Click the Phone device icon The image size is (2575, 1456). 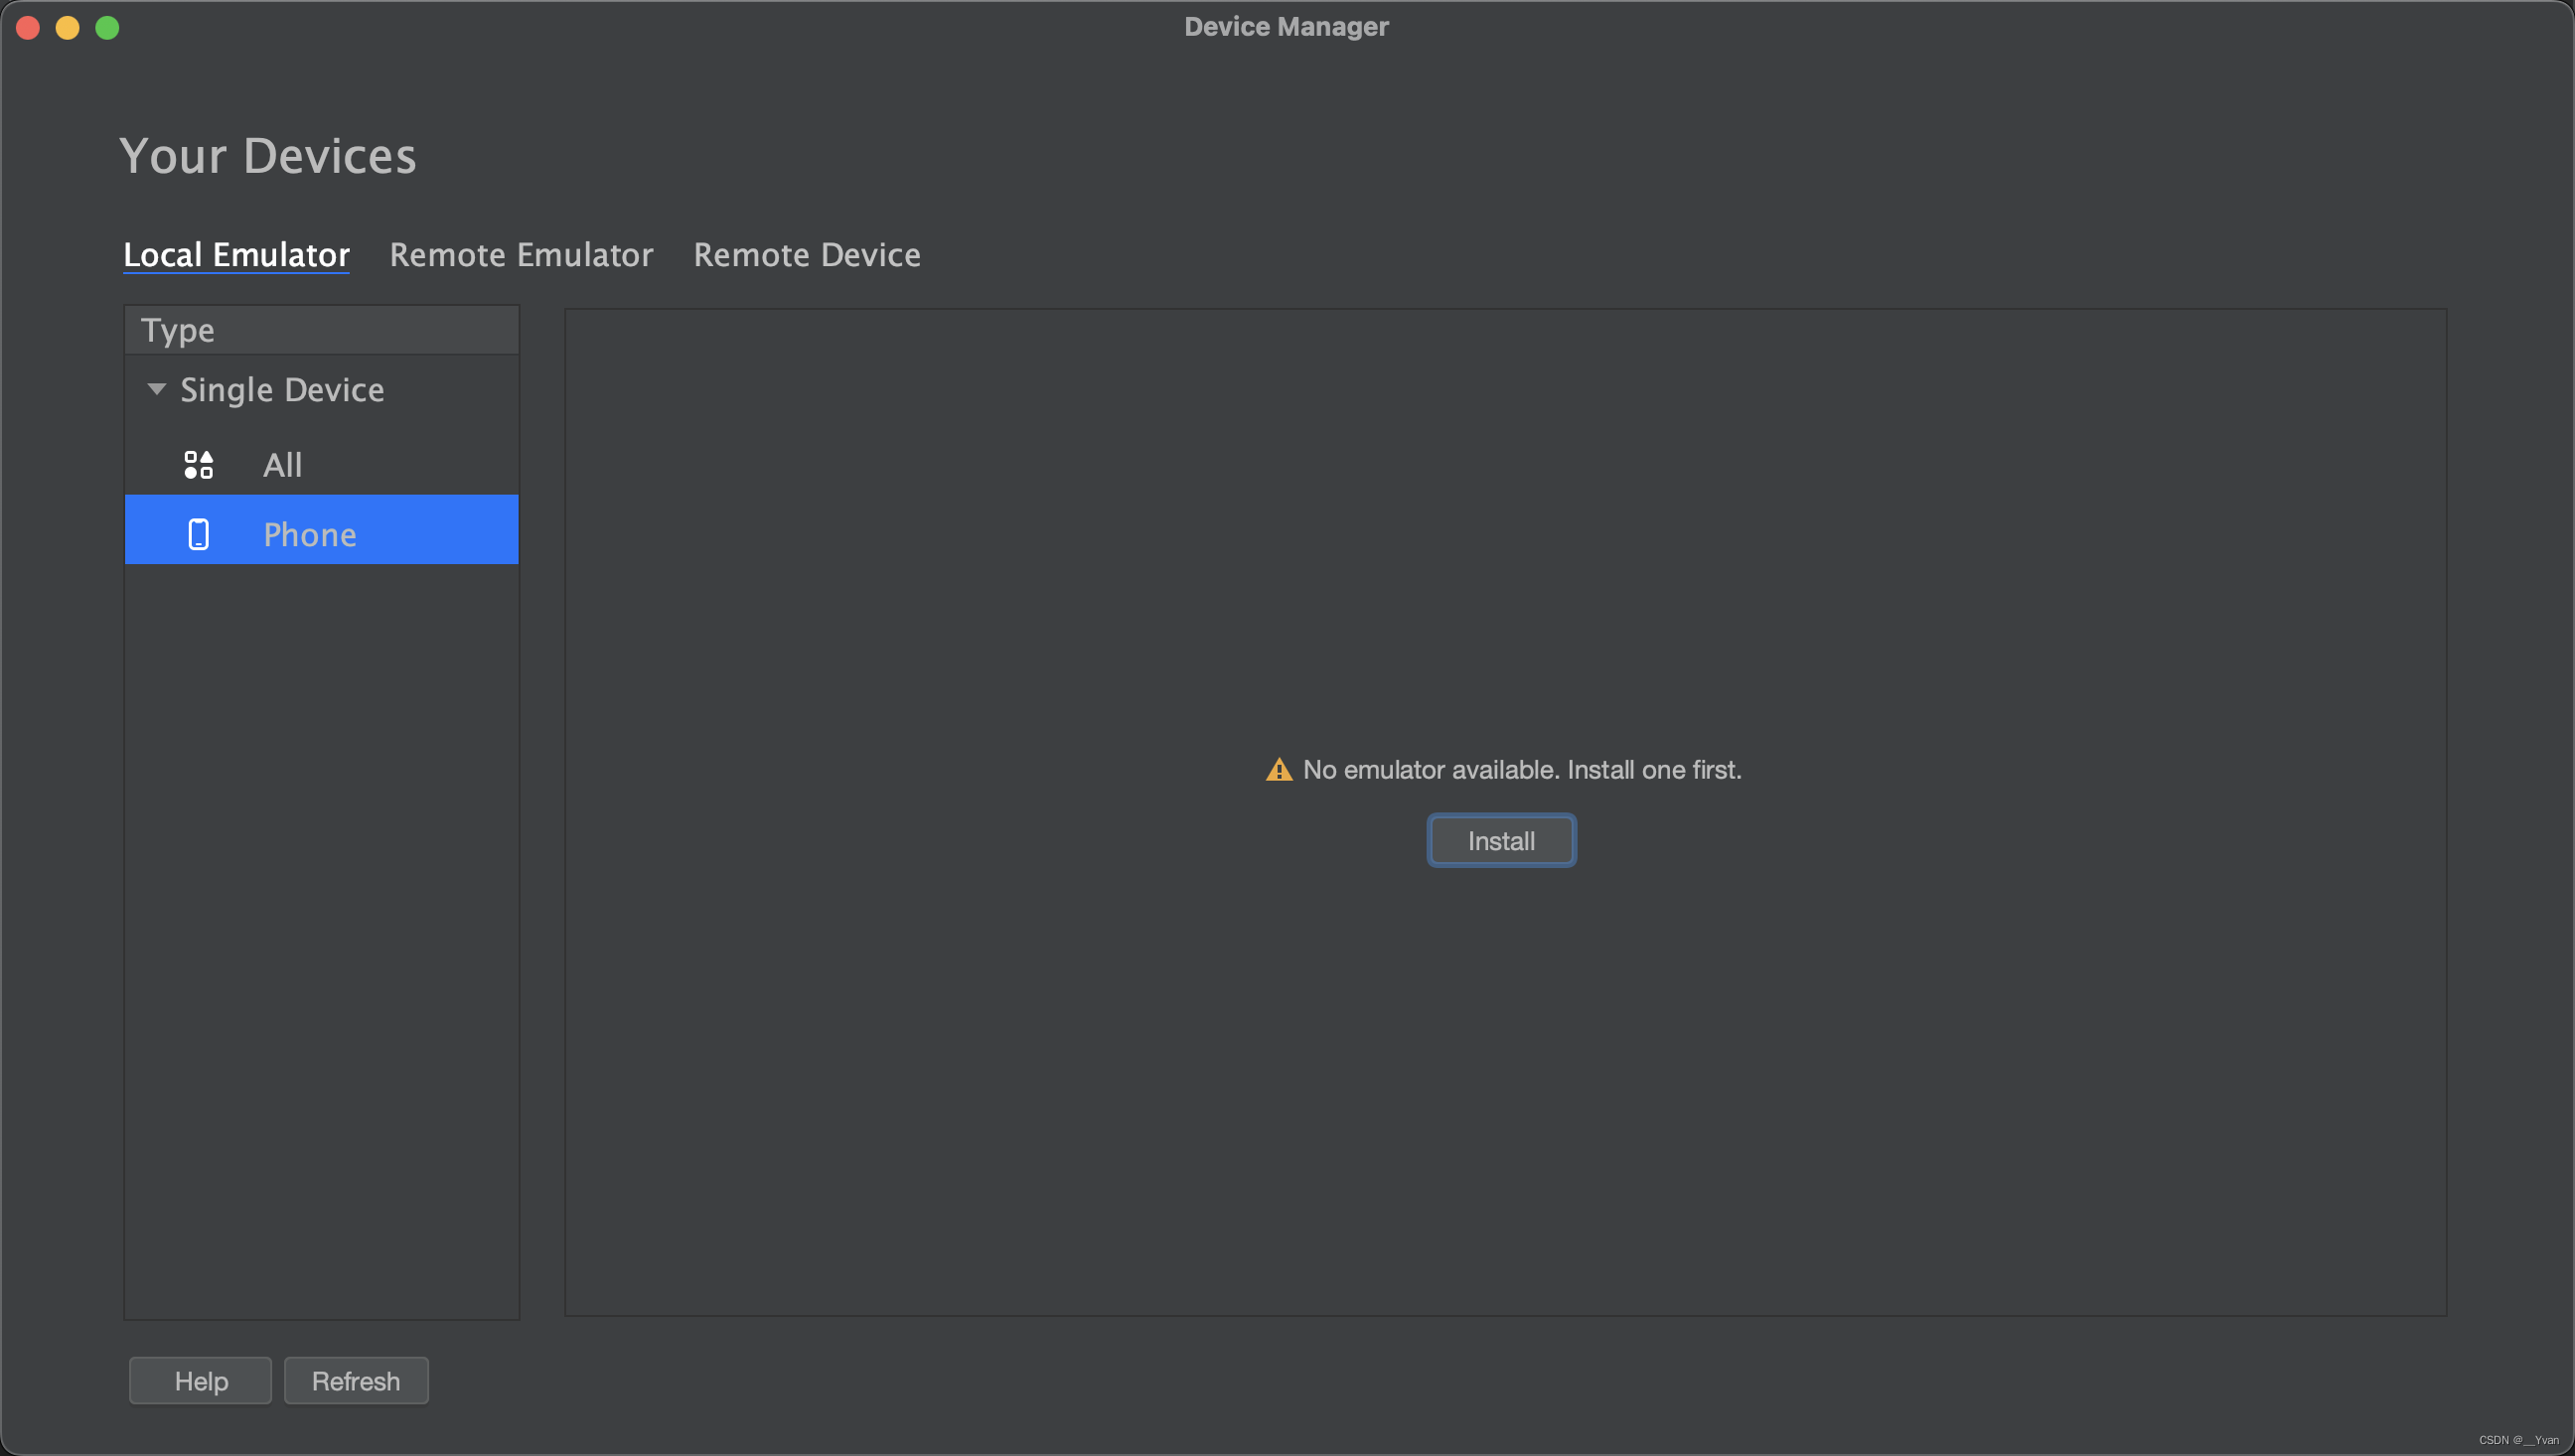point(198,534)
